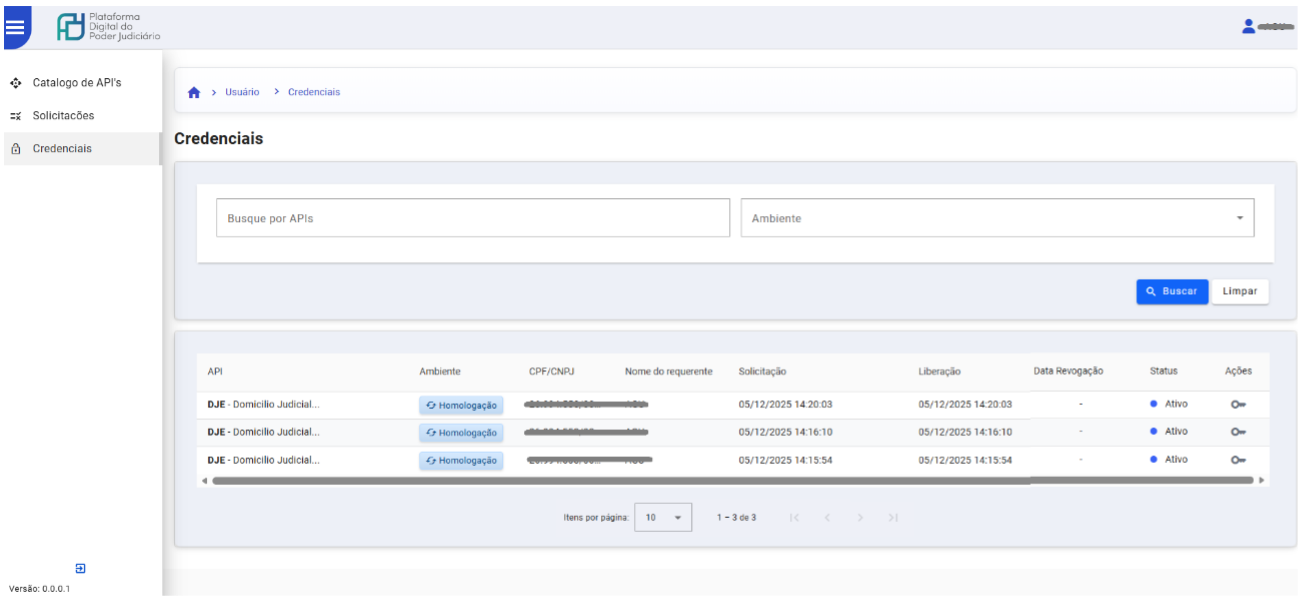The height and width of the screenshot is (598, 1301).
Task: Open Solicitacões in sidebar
Action: pyautogui.click(x=63, y=115)
